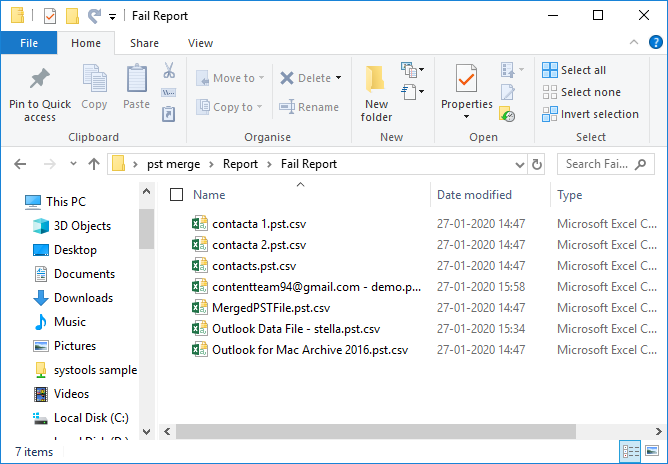Click the Redo arrow in title bar
Screen dimensions: 668x464
click(x=94, y=16)
